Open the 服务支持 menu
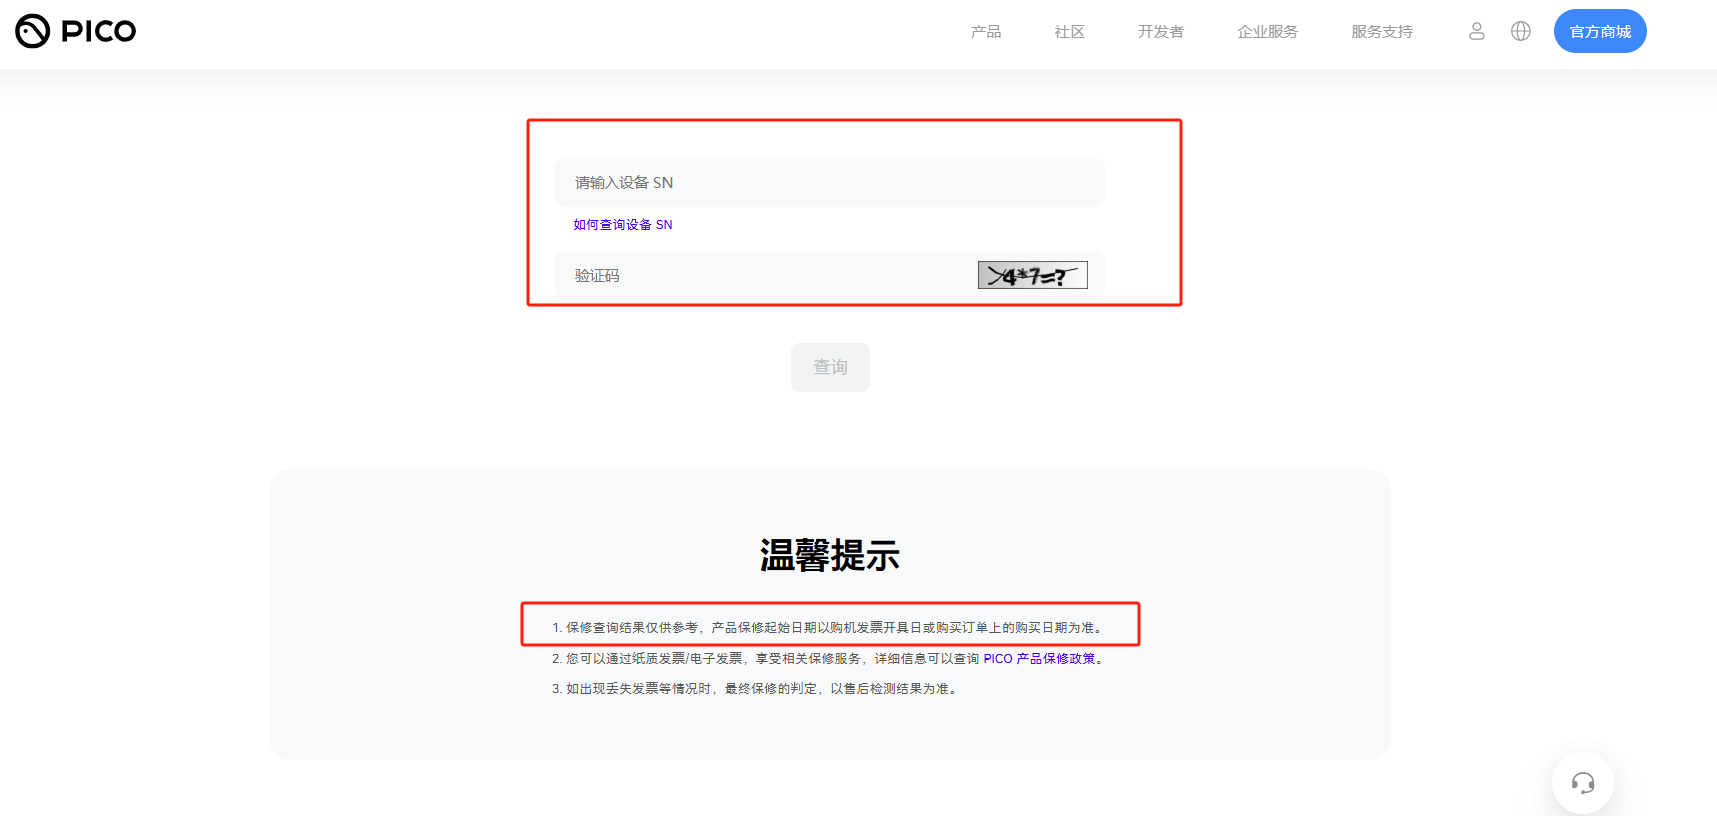The height and width of the screenshot is (816, 1717). click(1381, 32)
